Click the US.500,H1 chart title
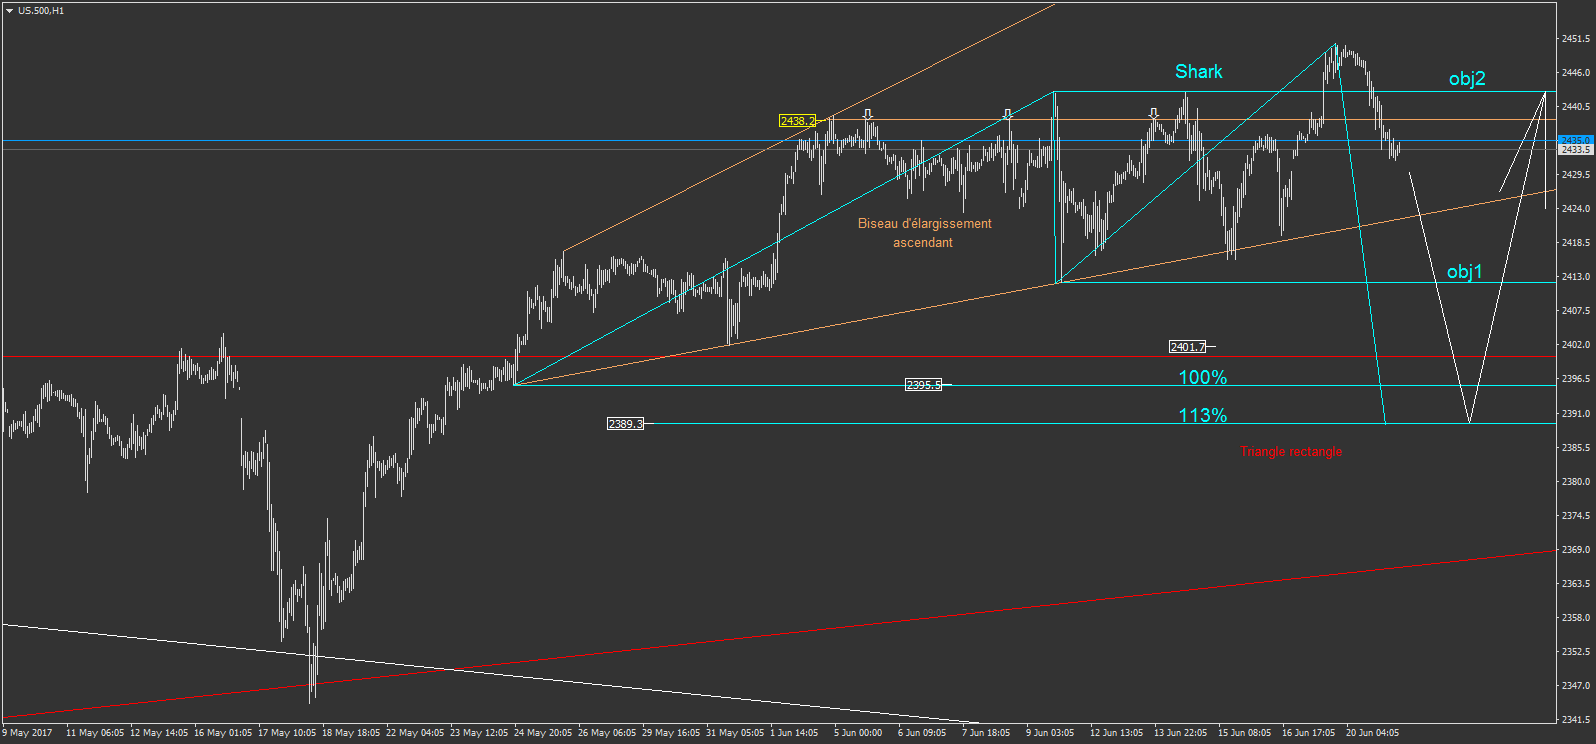Viewport: 1596px width, 744px height. click(x=41, y=11)
